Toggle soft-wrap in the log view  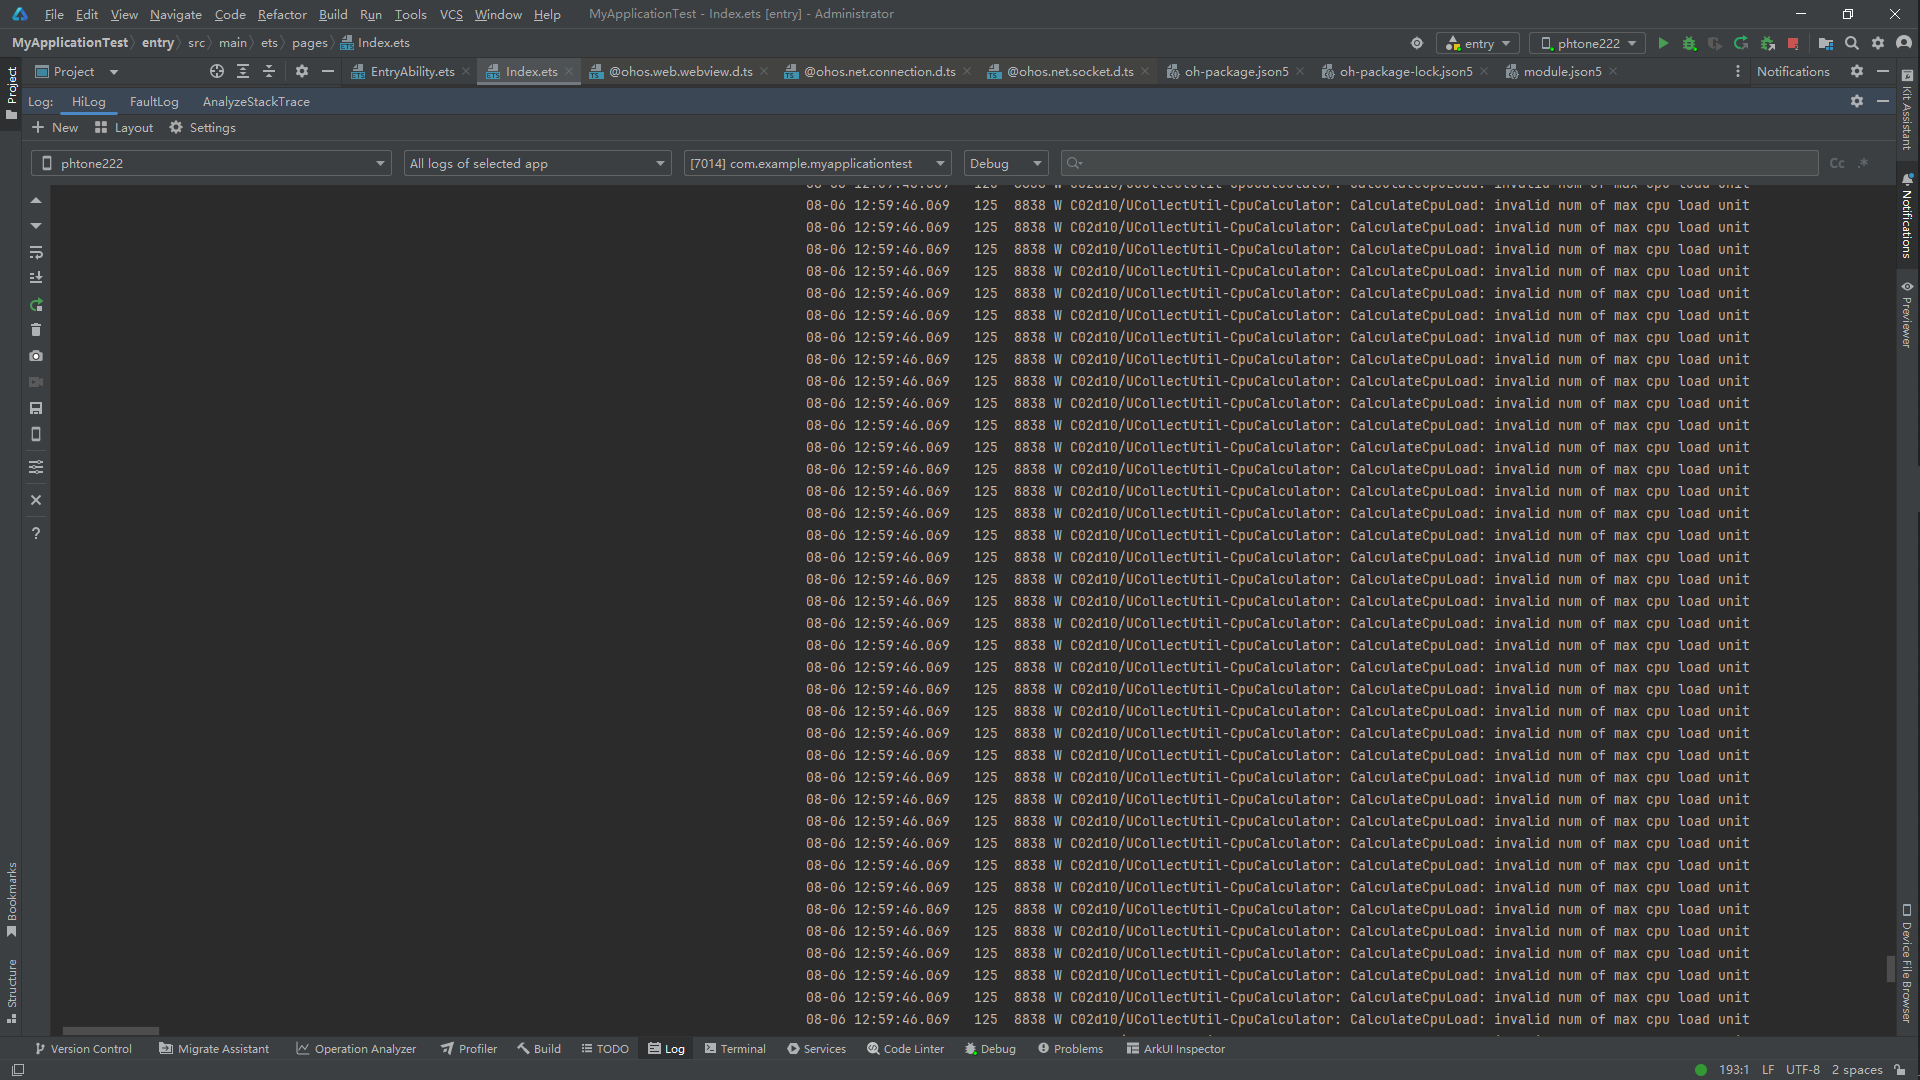coord(36,252)
